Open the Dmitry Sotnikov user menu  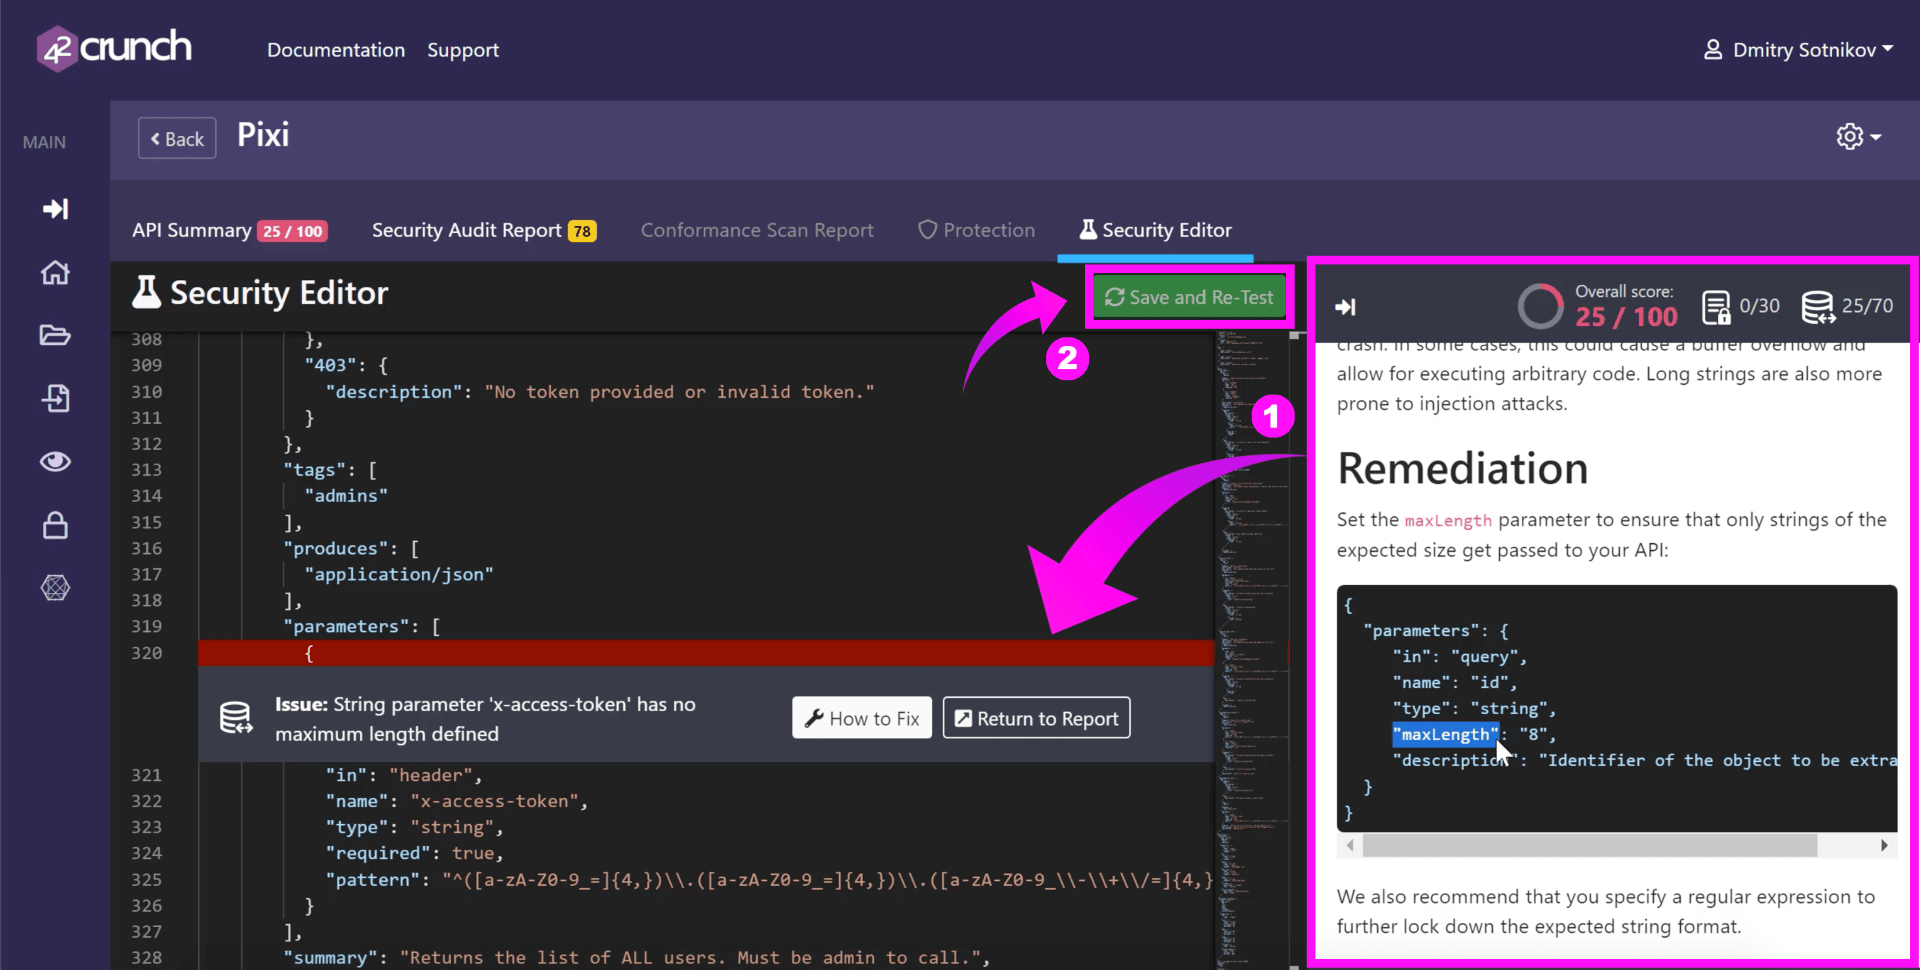pyautogui.click(x=1798, y=49)
